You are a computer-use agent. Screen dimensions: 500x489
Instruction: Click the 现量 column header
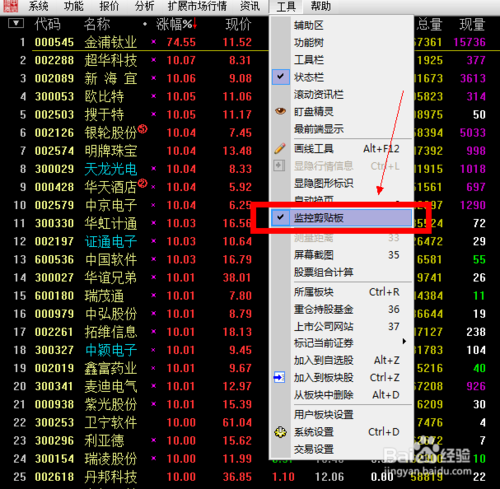click(x=472, y=24)
